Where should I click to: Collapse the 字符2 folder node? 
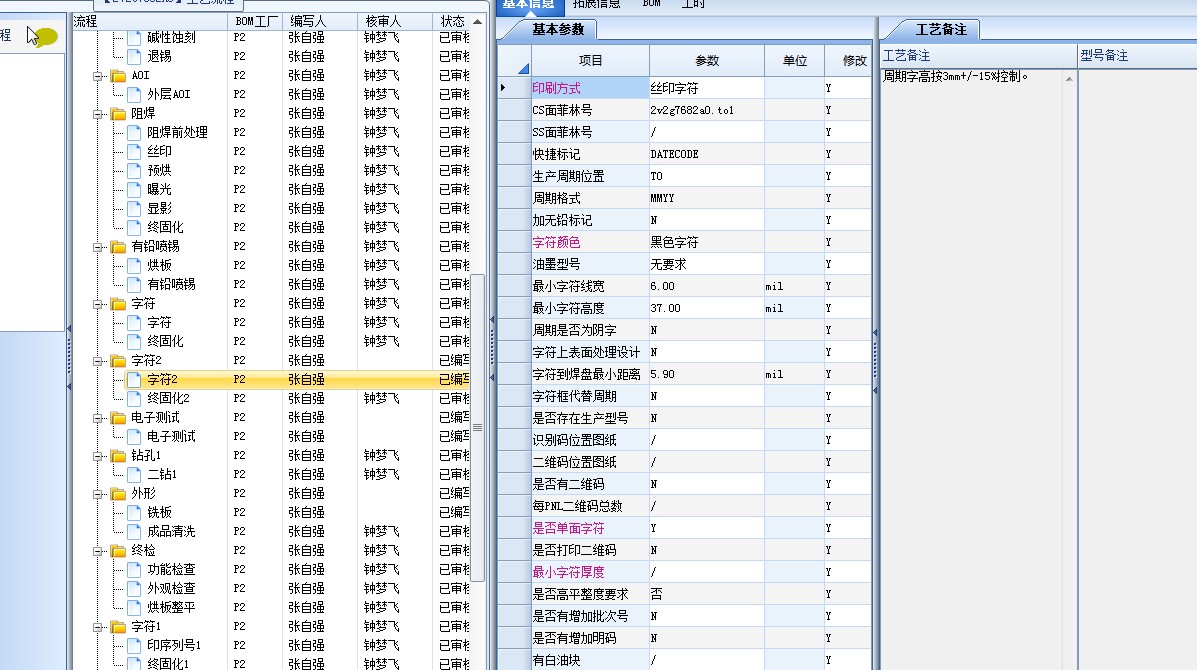tap(98, 361)
